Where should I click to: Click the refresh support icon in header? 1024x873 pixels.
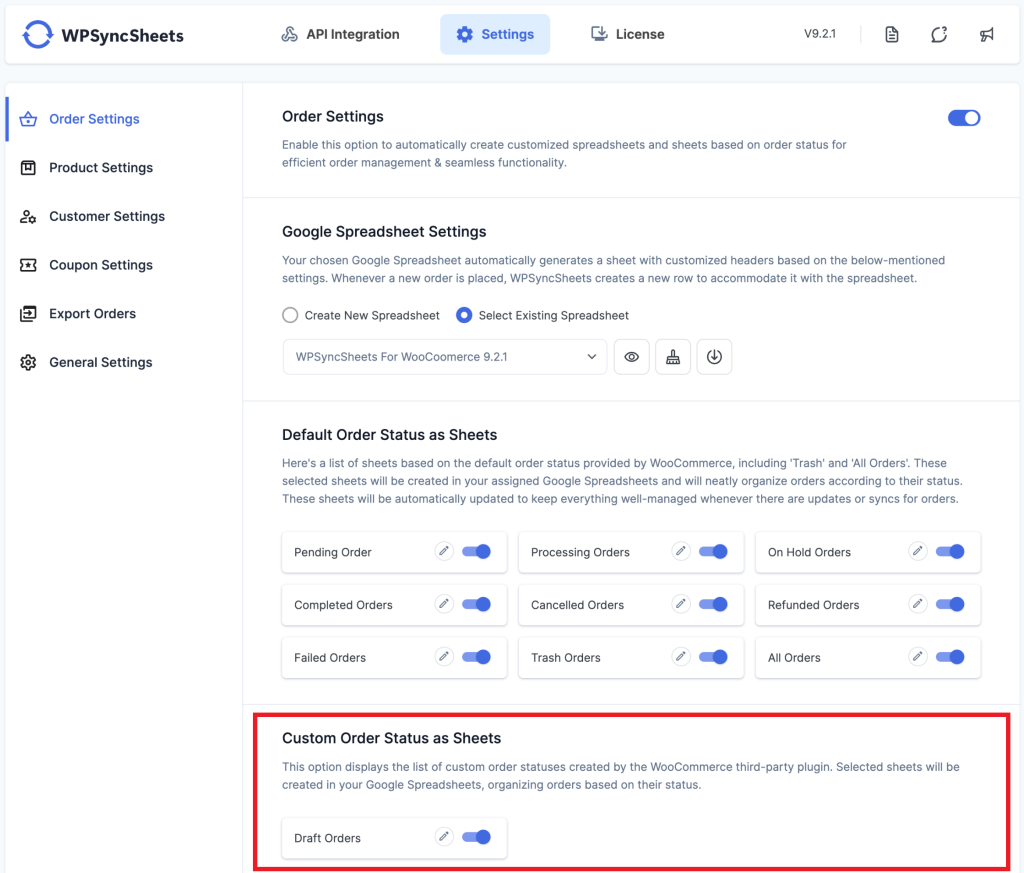point(938,35)
